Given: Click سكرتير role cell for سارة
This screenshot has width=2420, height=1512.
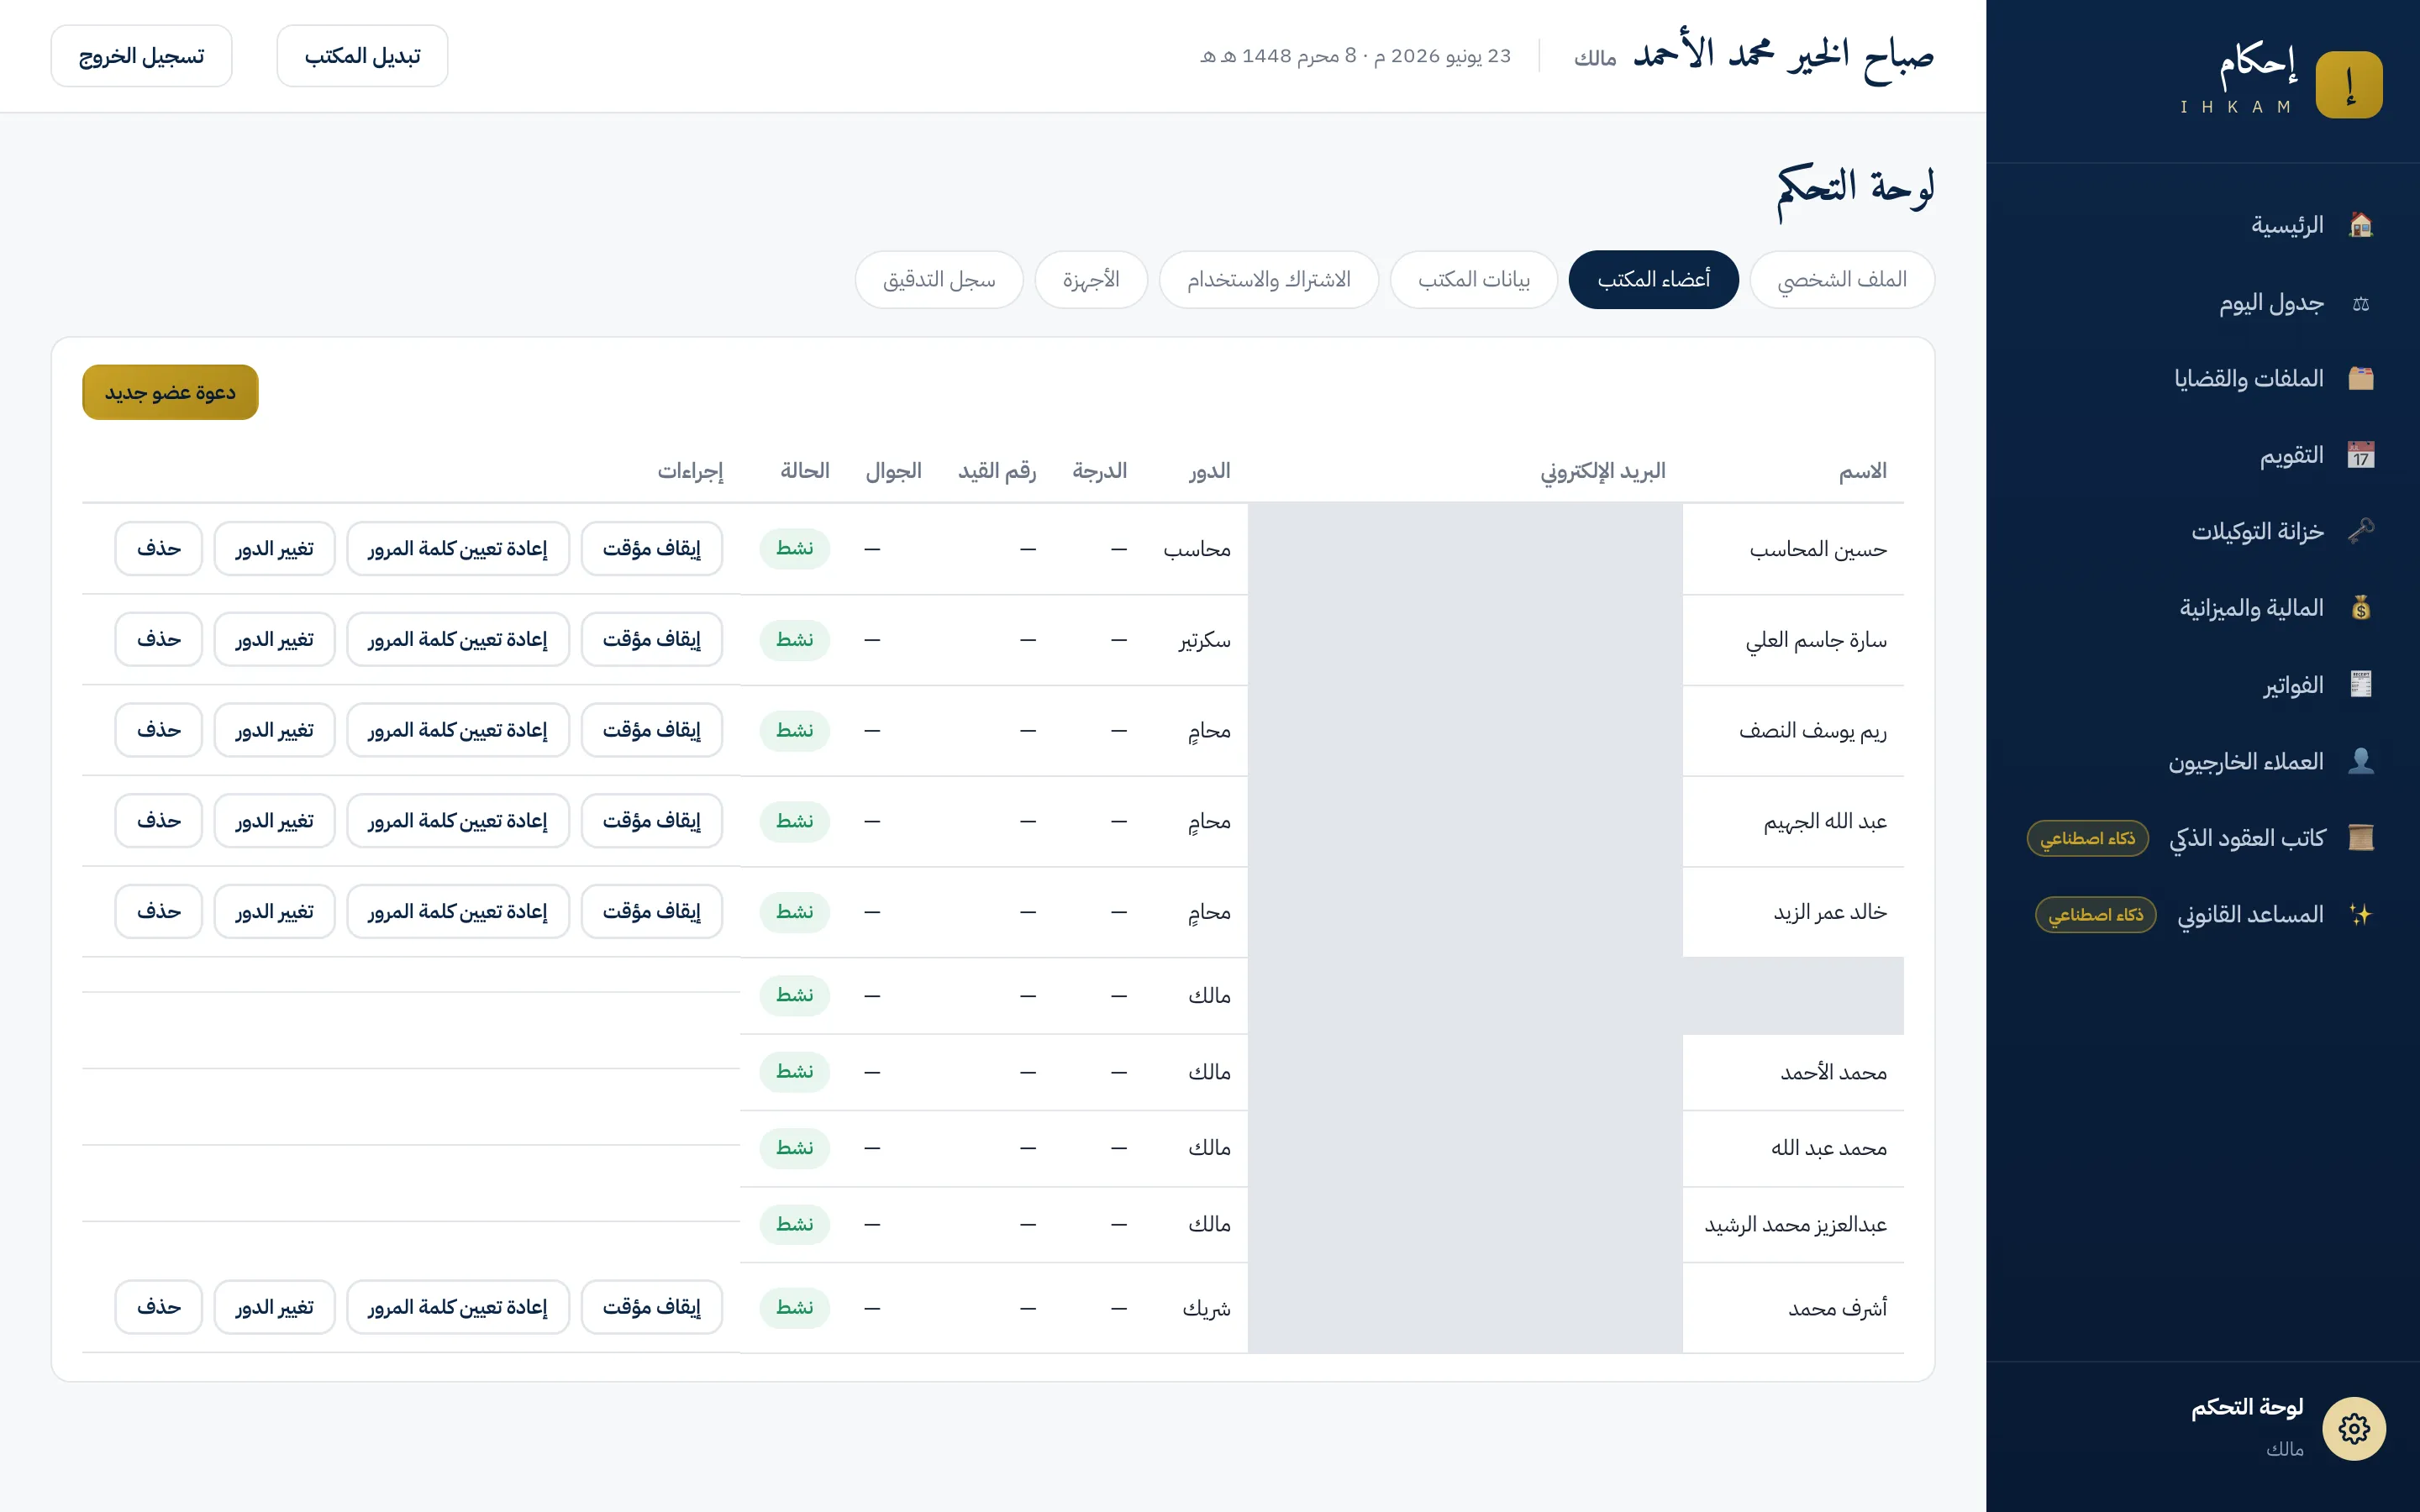Looking at the screenshot, I should [1204, 640].
